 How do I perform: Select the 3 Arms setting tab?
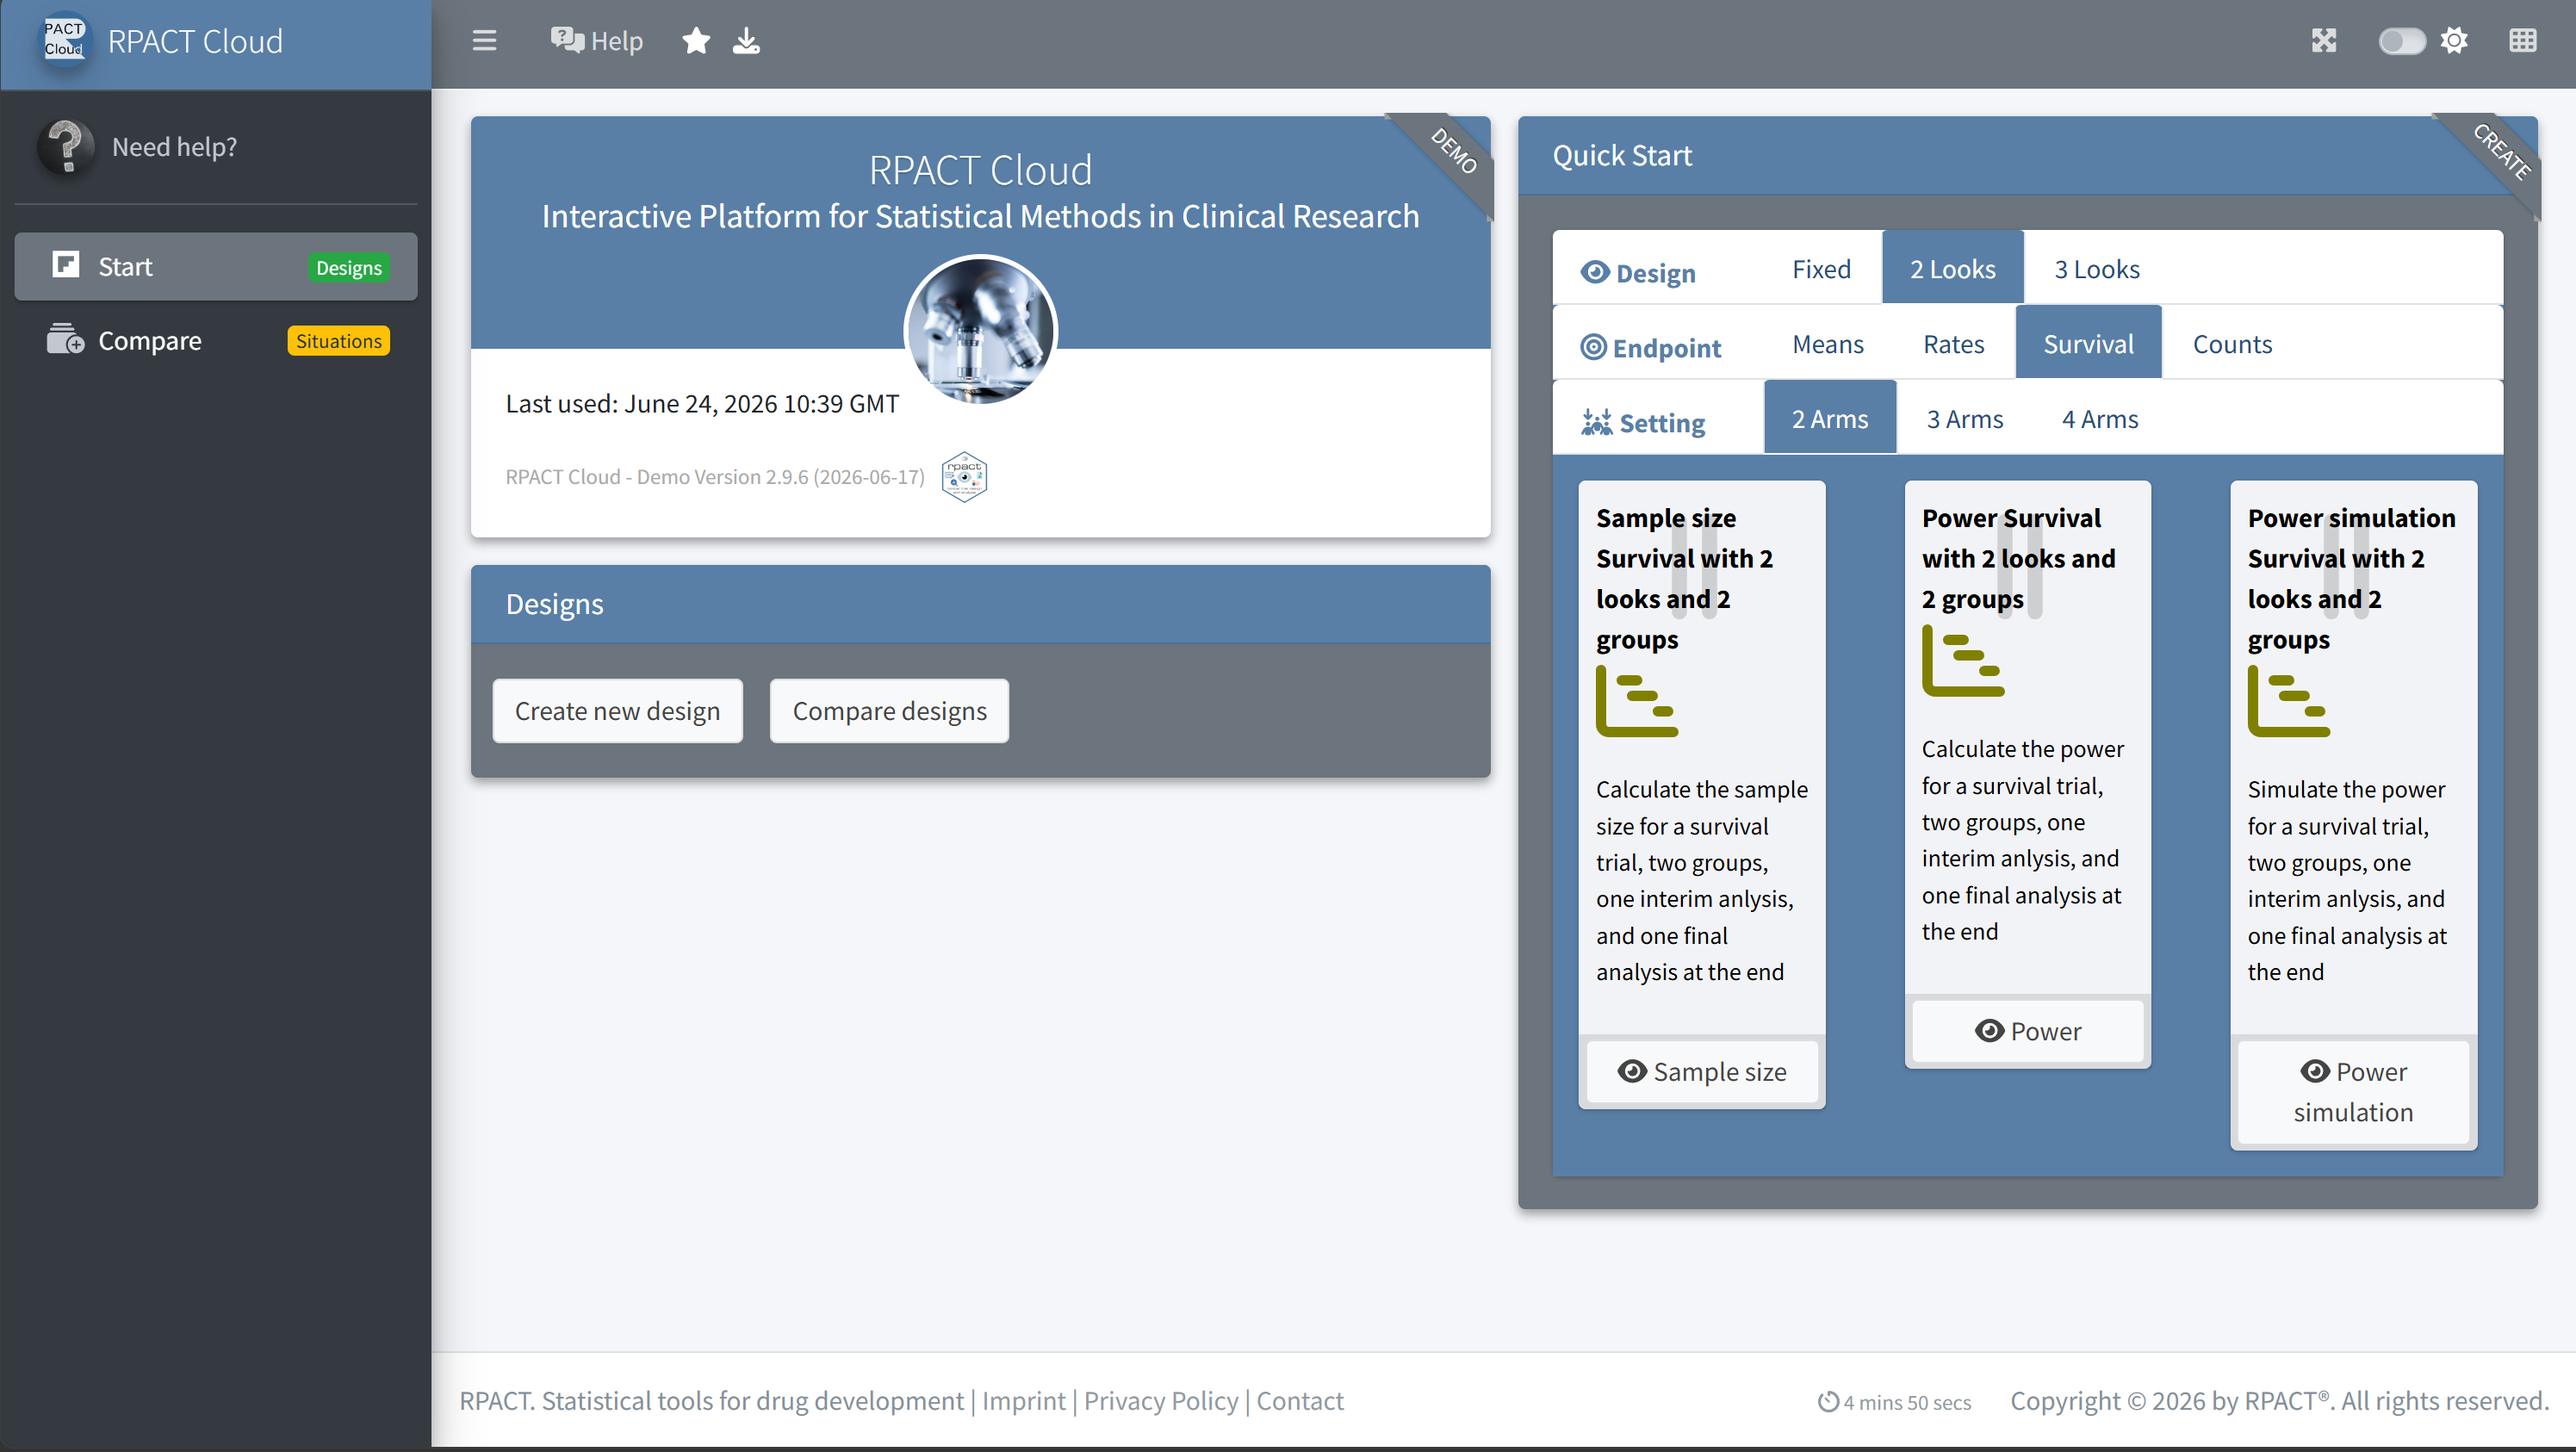tap(1965, 419)
